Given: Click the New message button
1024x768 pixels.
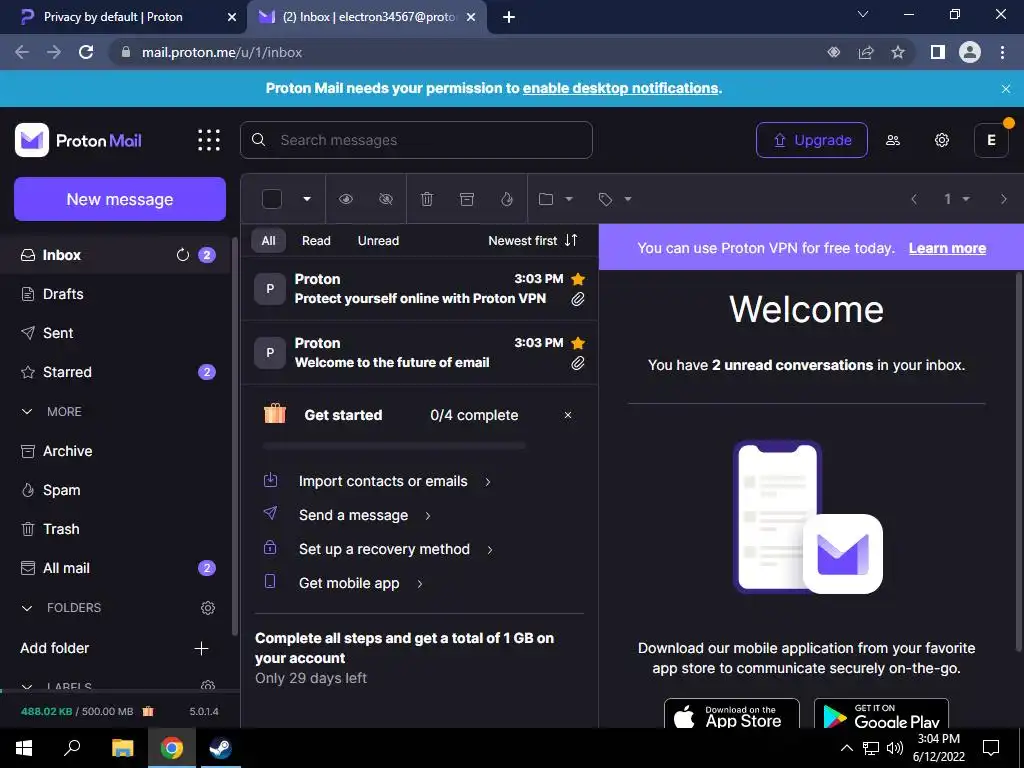Looking at the screenshot, I should tap(120, 199).
